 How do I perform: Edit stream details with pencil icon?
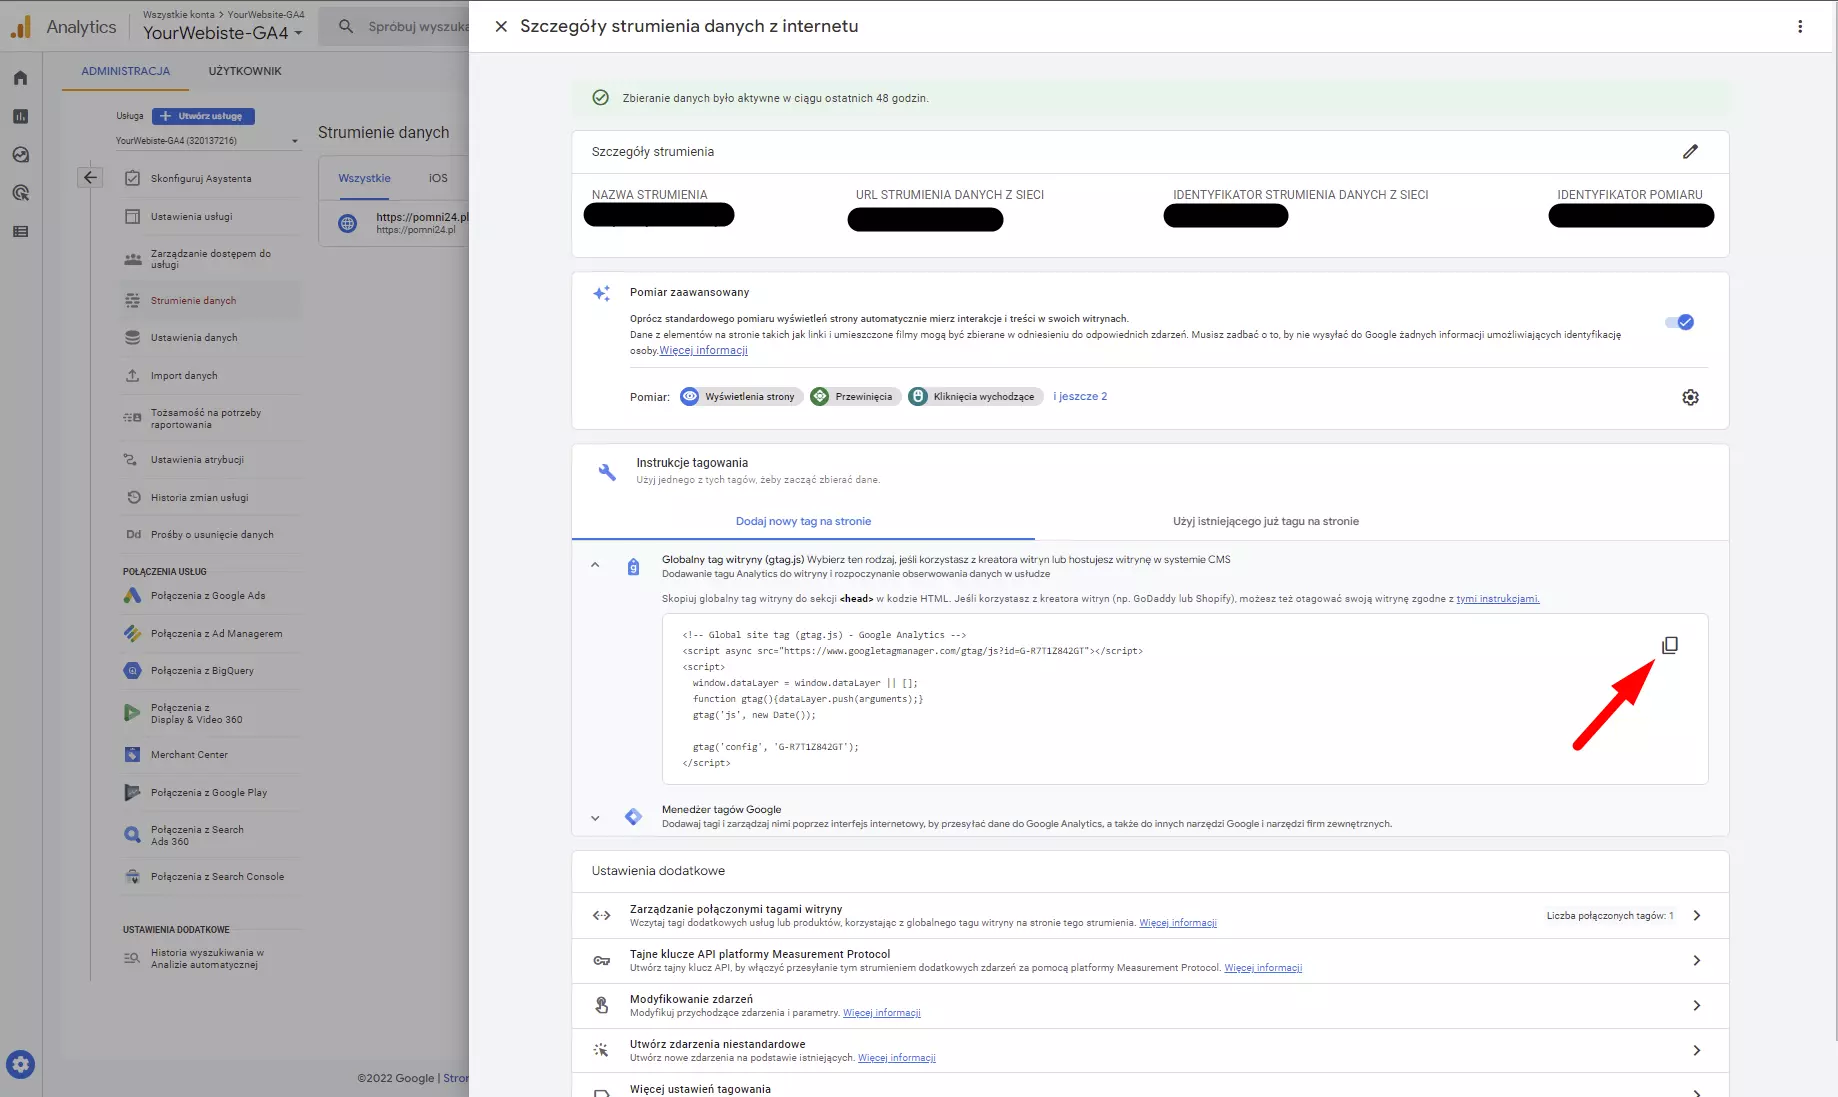(x=1690, y=151)
